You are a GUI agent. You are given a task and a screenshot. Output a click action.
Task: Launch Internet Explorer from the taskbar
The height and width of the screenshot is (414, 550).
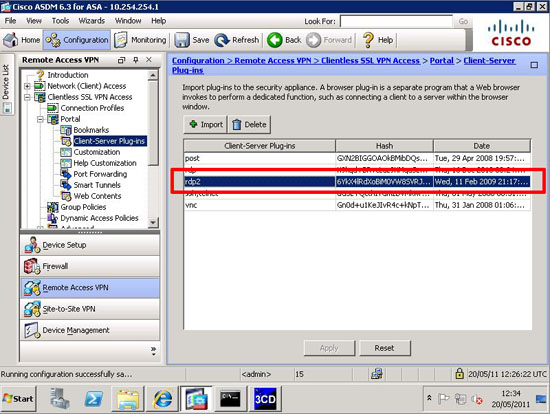162,399
